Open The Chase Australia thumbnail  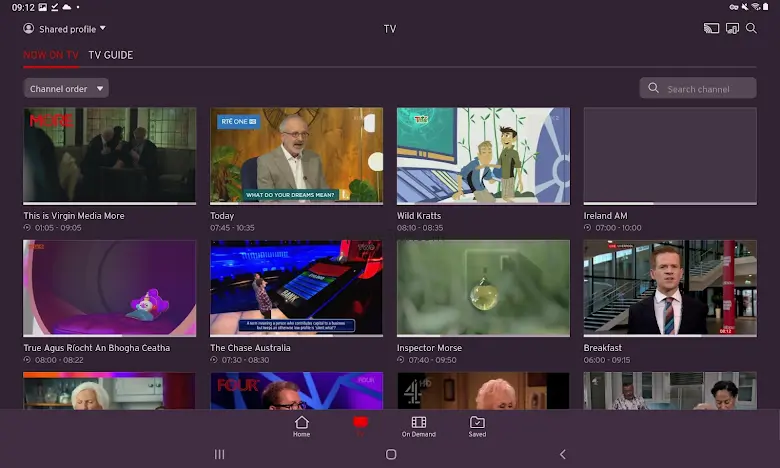point(296,288)
